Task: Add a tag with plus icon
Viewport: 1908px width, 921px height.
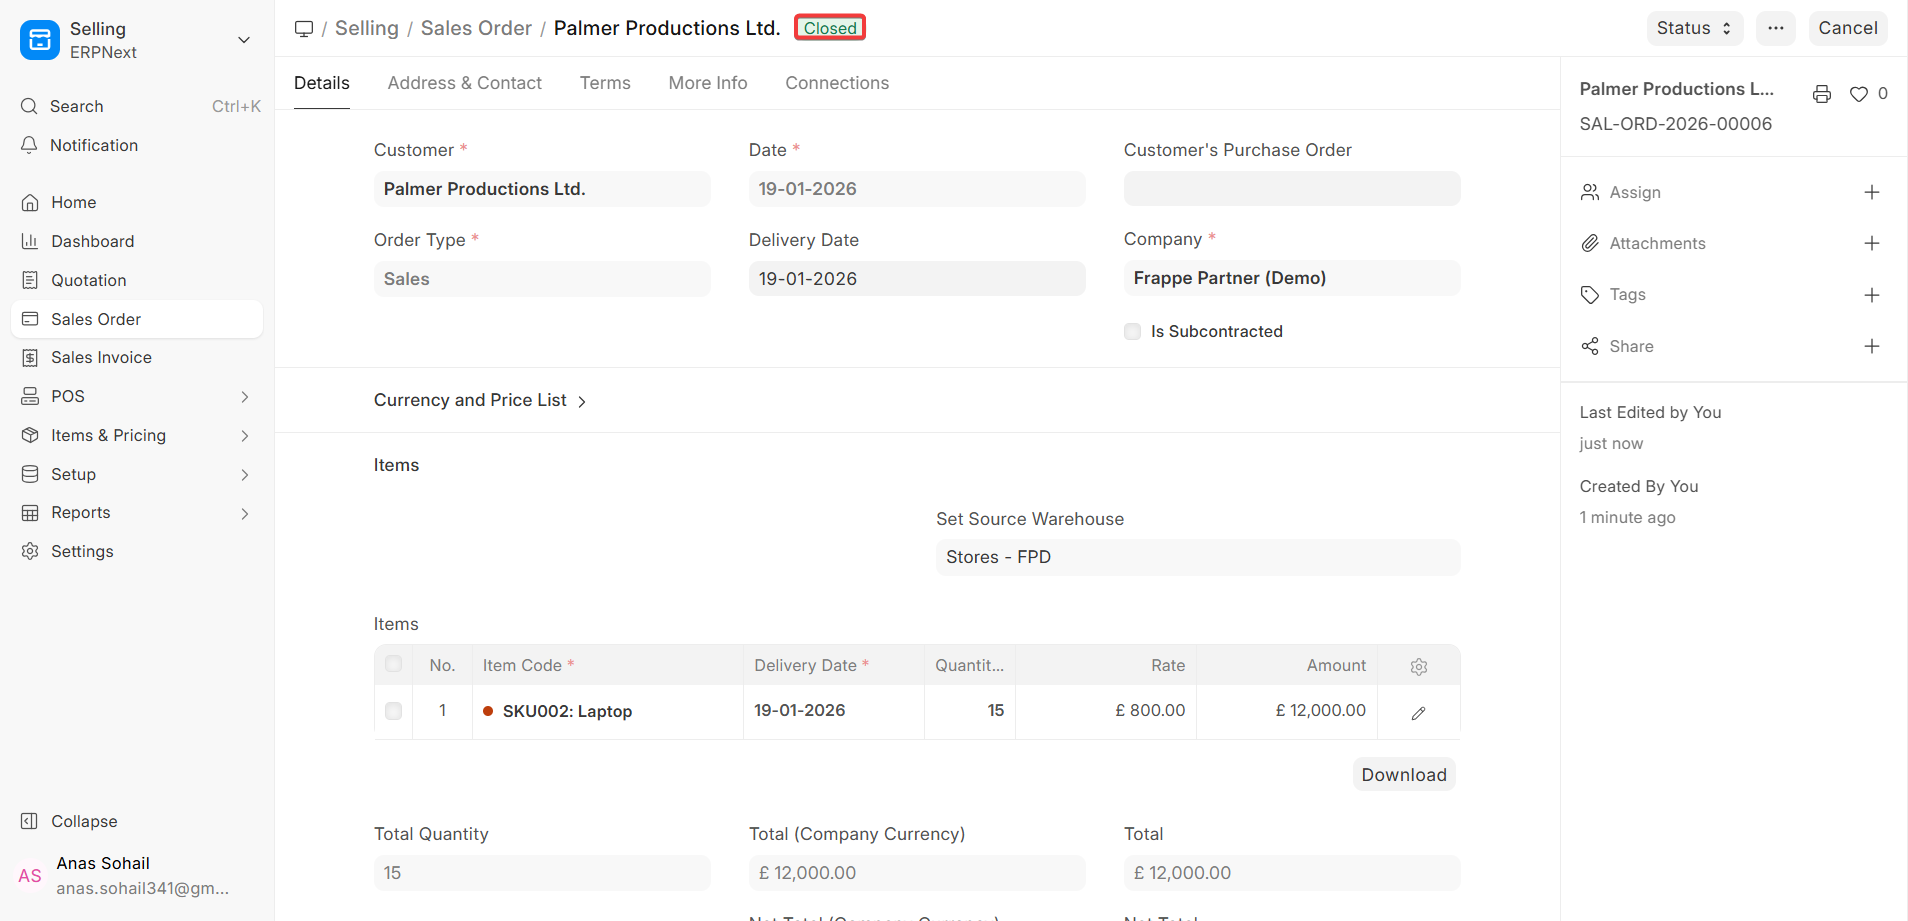Action: tap(1871, 295)
